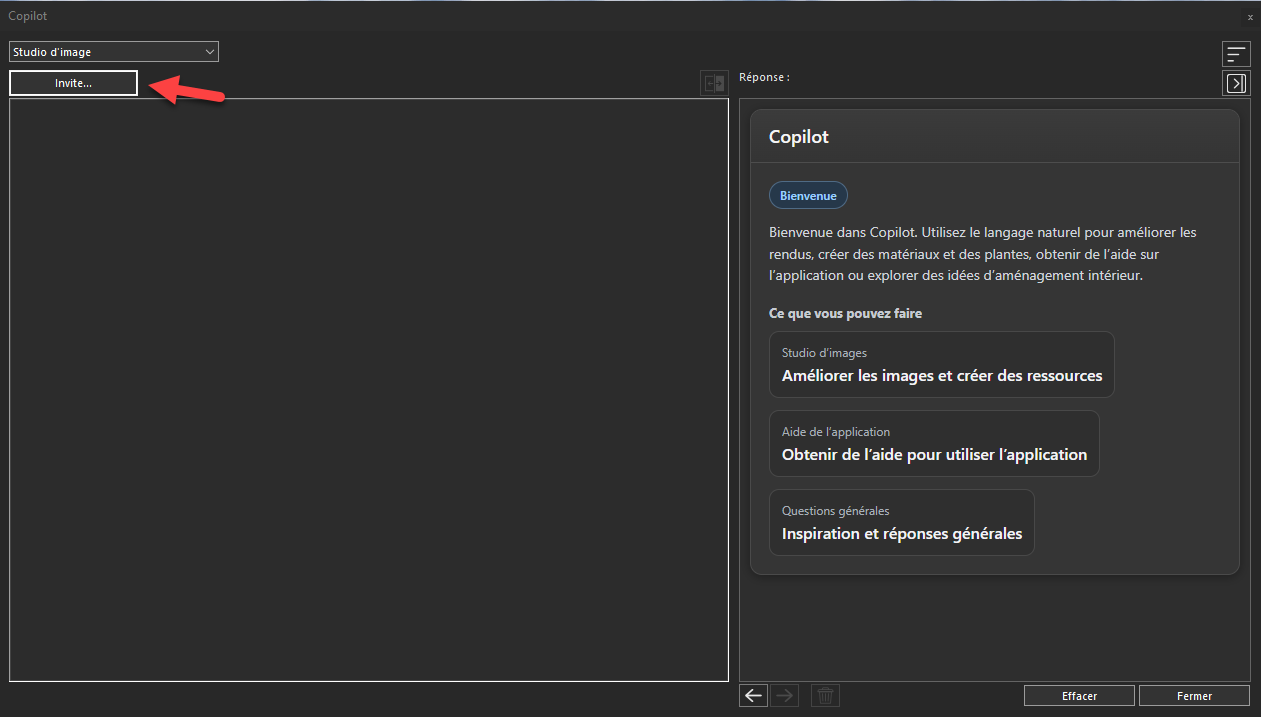1261x717 pixels.
Task: Open the filter lines menu icon
Action: [1236, 54]
